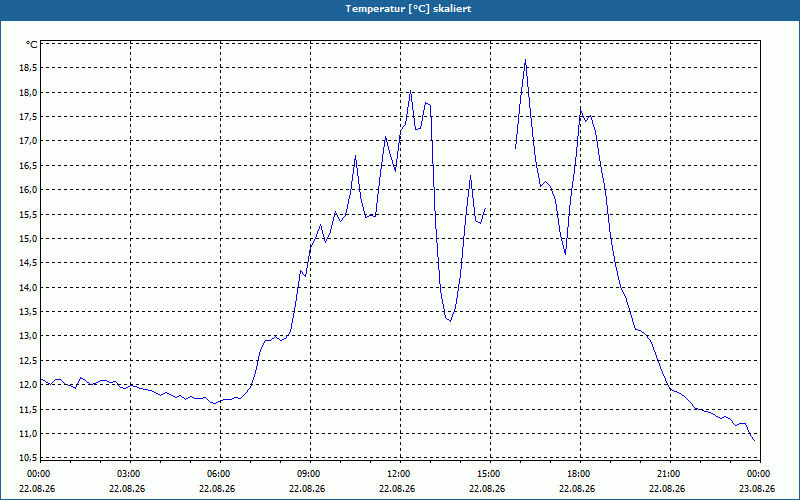Click the 03:00 time axis label

tap(128, 474)
